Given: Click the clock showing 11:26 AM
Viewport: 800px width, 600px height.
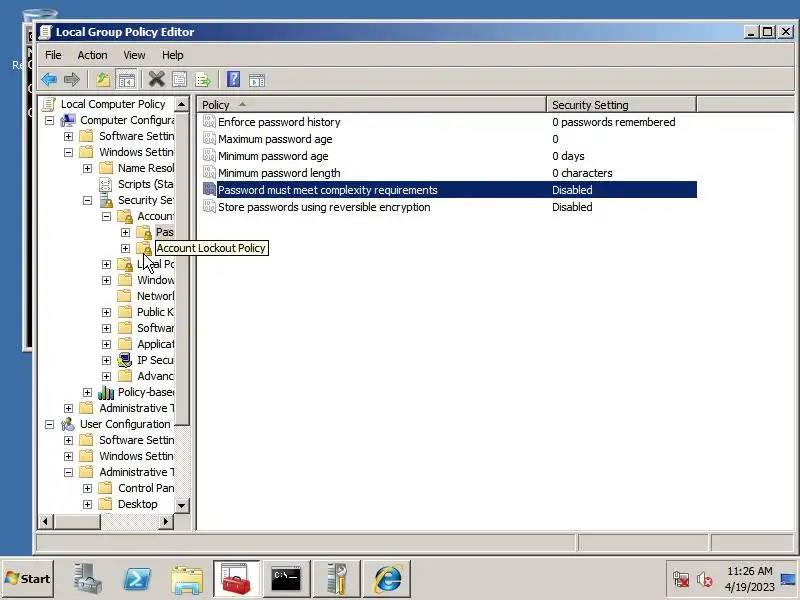Looking at the screenshot, I should click(x=749, y=571).
